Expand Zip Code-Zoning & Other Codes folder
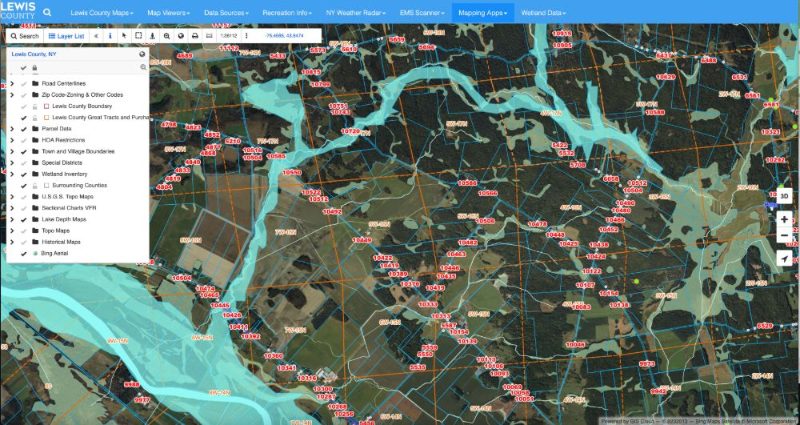Image resolution: width=800 pixels, height=425 pixels. [12, 95]
